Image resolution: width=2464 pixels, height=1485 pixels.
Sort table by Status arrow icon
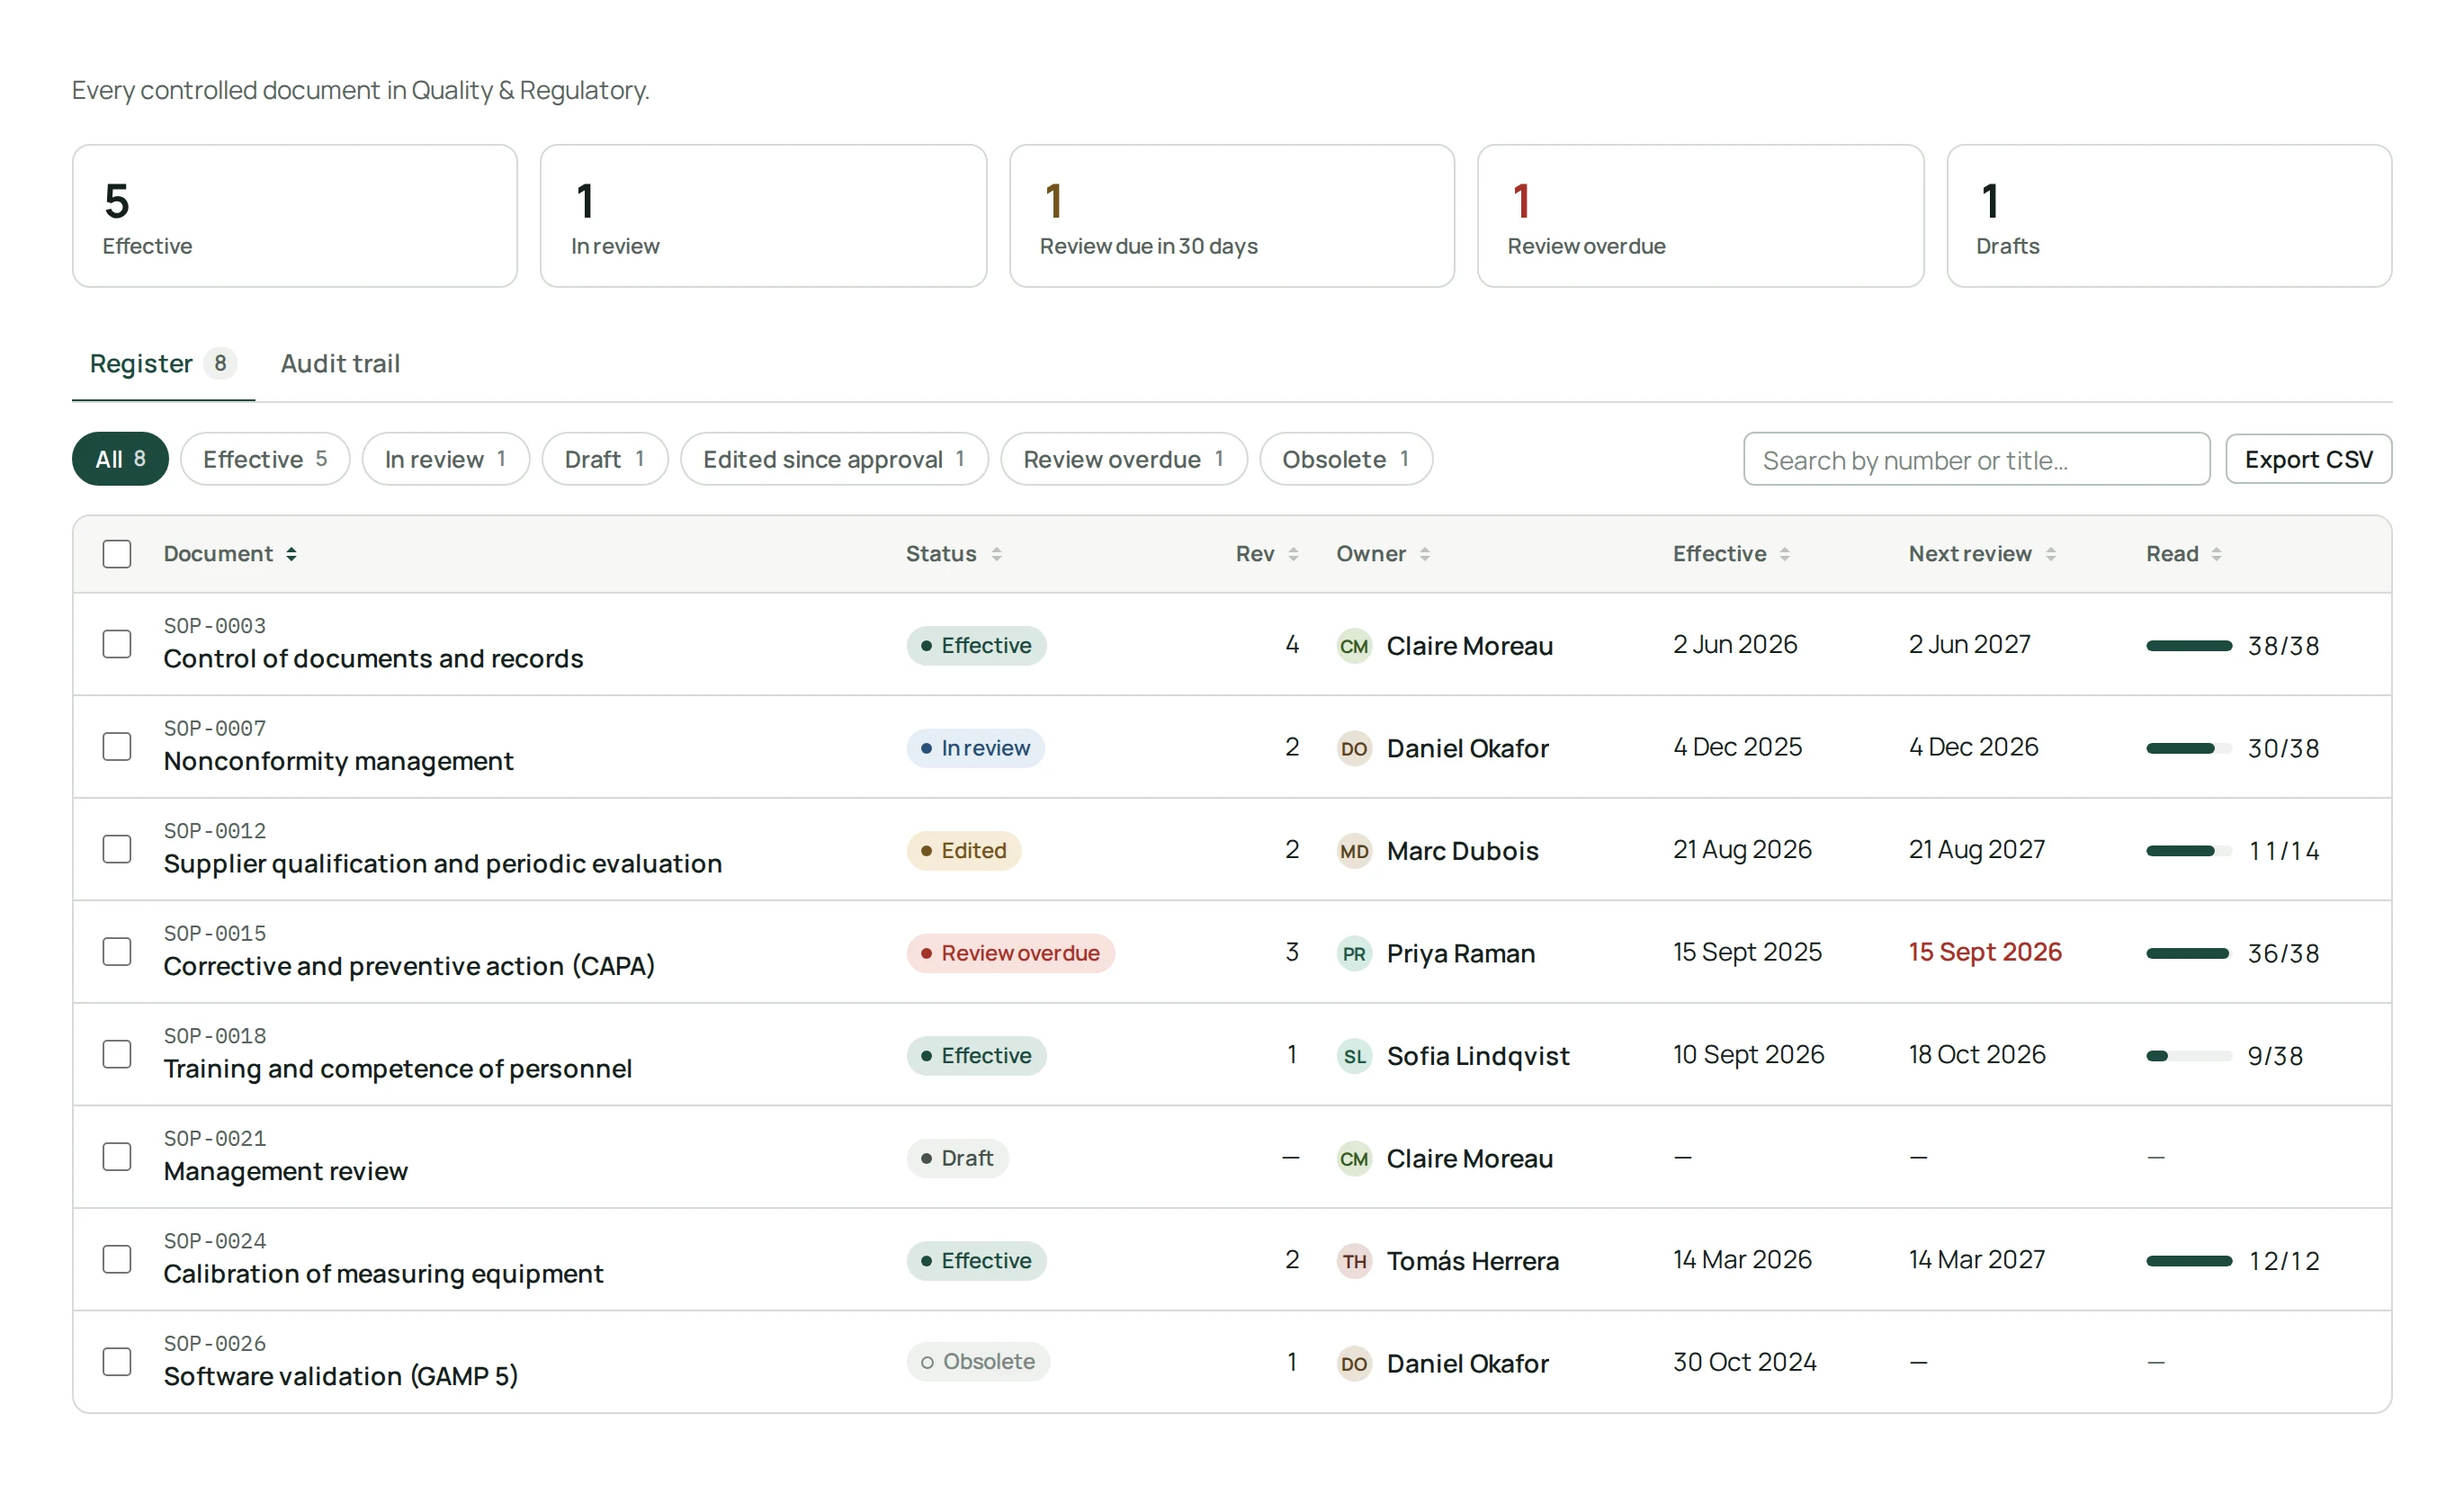[996, 554]
